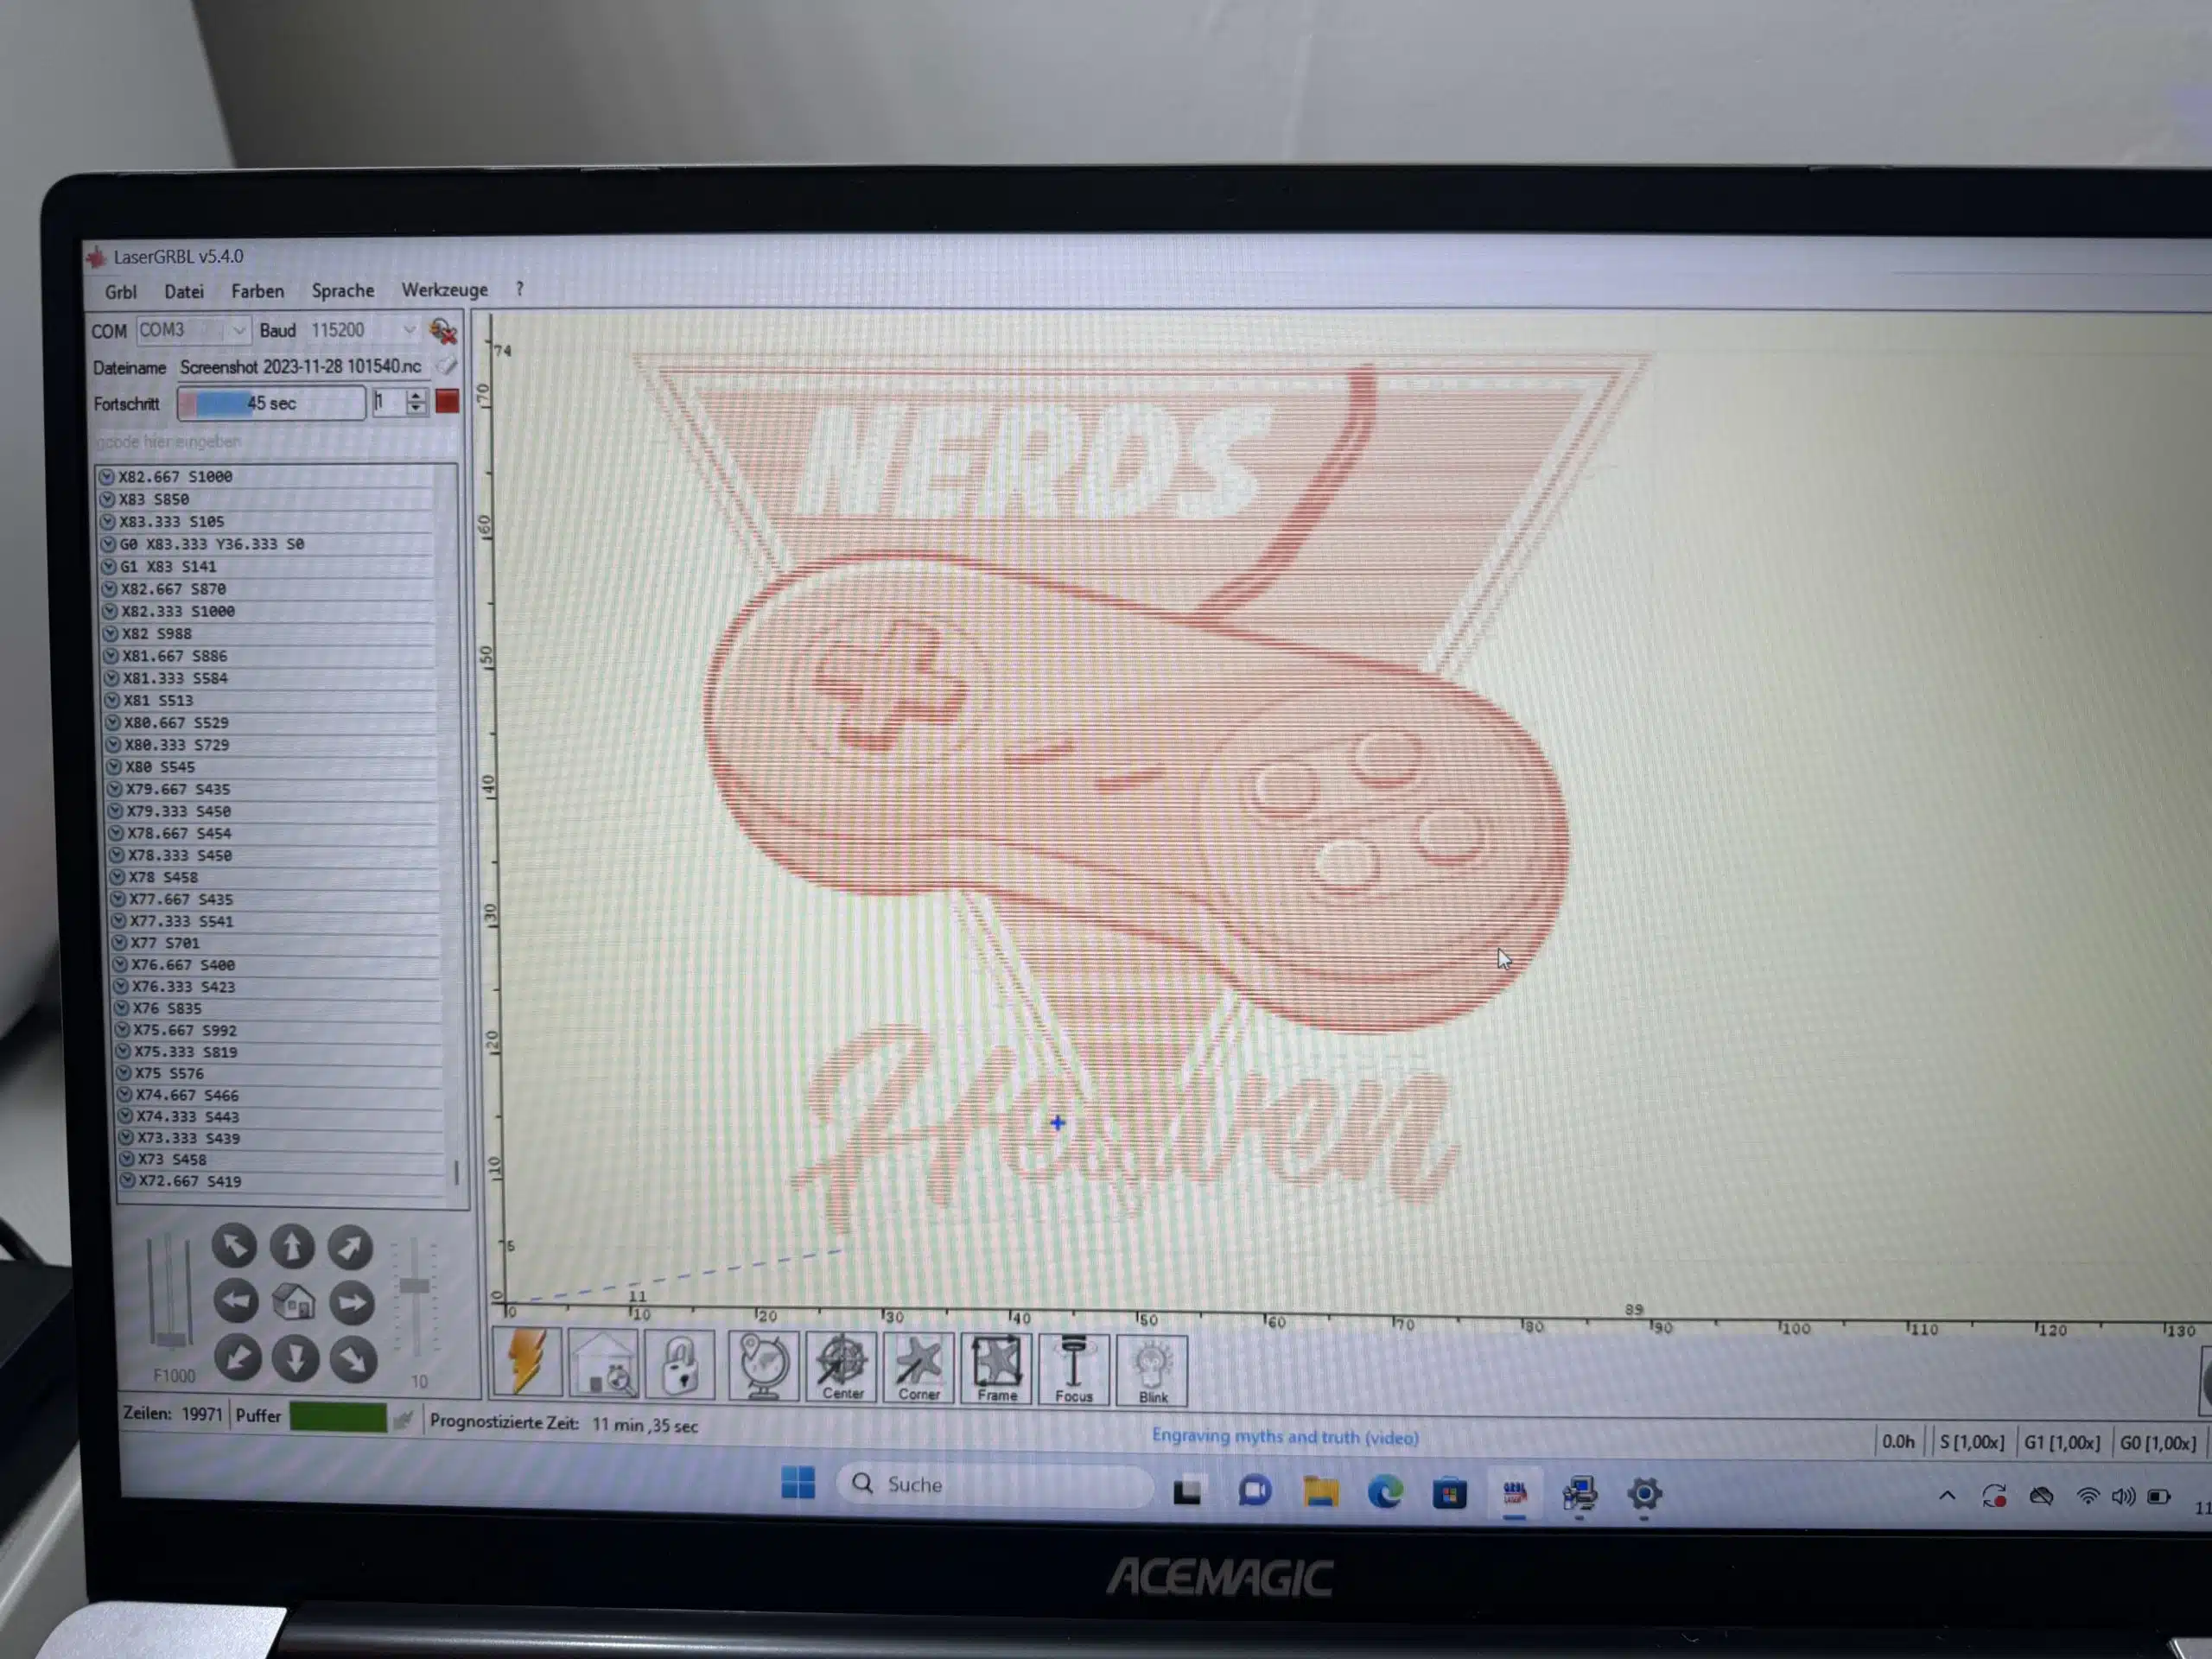Screen dimensions: 2212x1659
Task: Click the Frame custom button
Action: (996, 1369)
